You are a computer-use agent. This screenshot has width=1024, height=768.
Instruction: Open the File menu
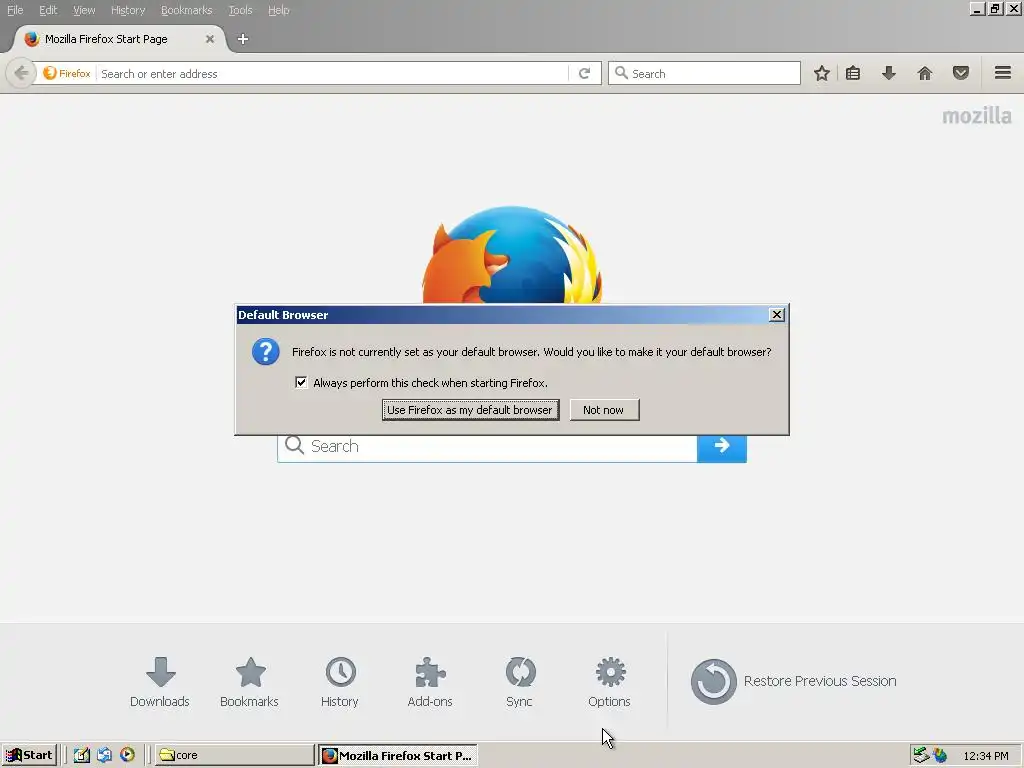[x=15, y=10]
